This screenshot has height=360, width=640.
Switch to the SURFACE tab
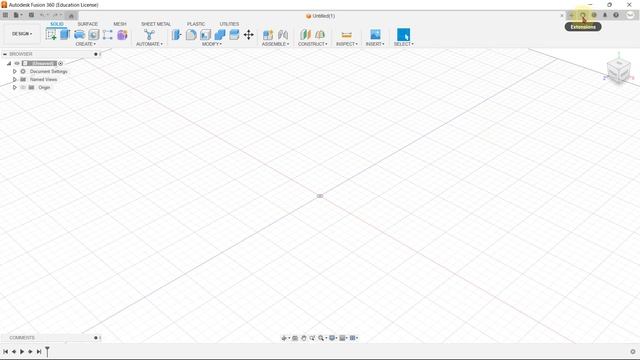[x=87, y=24]
